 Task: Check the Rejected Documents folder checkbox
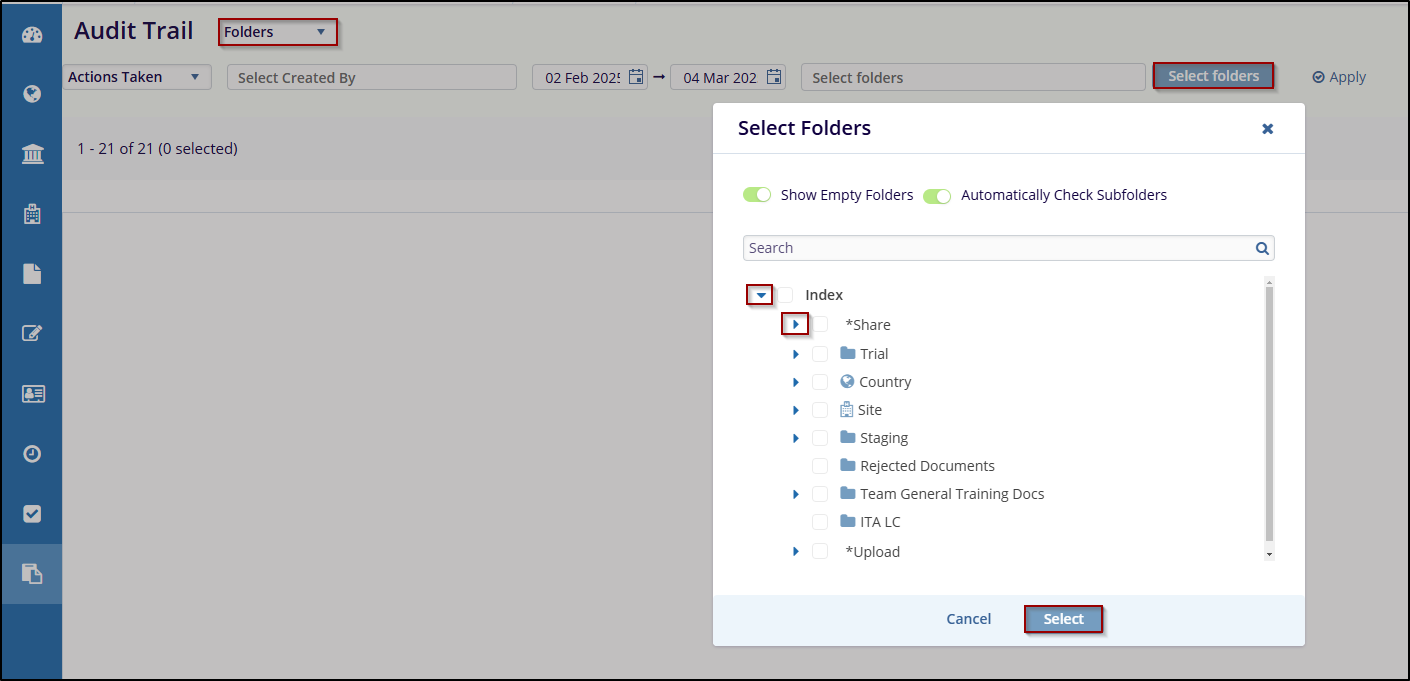(820, 466)
